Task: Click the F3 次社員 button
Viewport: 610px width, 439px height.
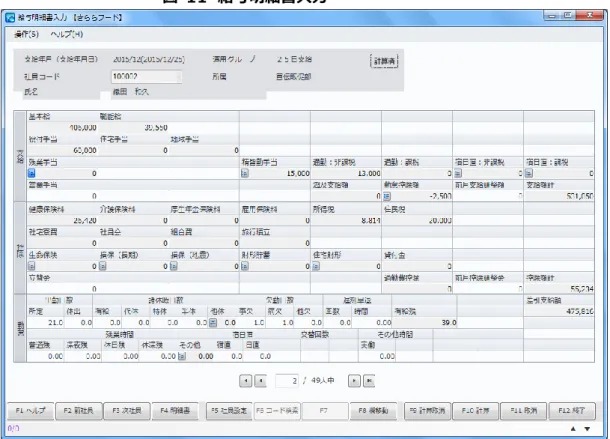Action: coord(127,411)
